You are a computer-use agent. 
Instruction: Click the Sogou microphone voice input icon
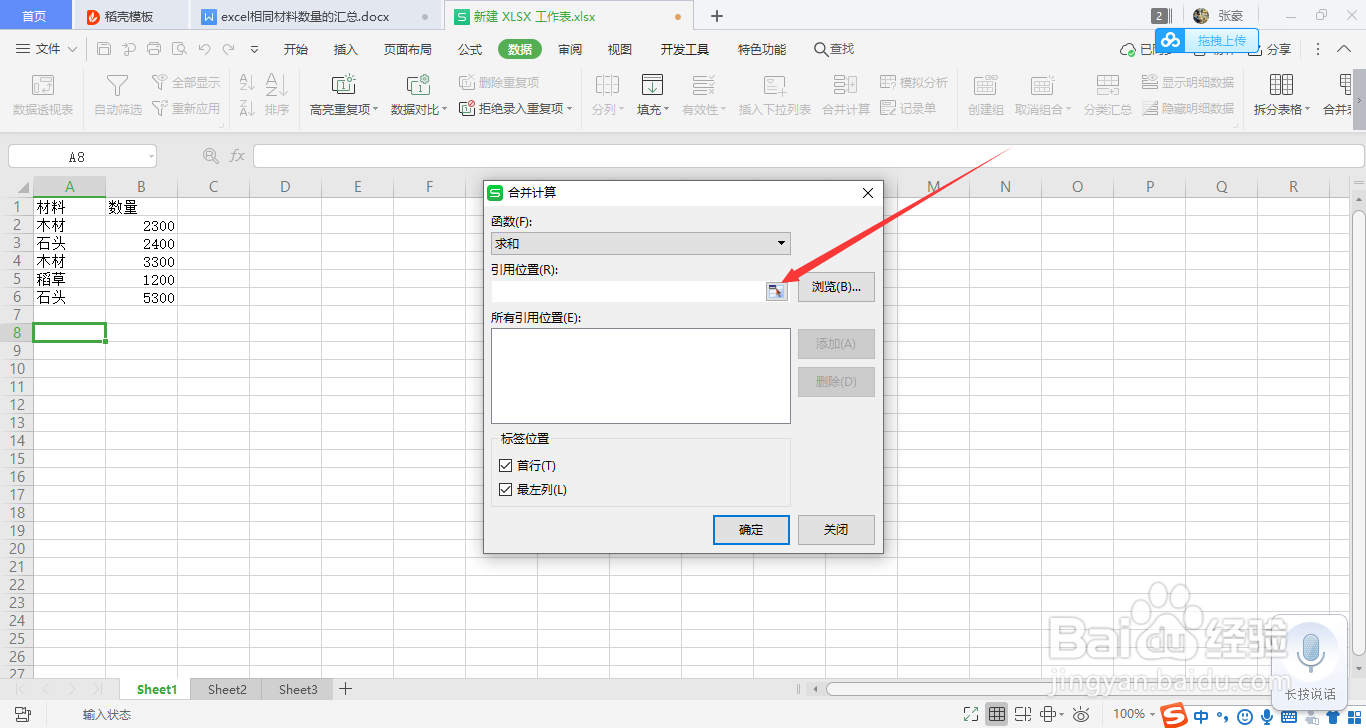pos(1266,716)
